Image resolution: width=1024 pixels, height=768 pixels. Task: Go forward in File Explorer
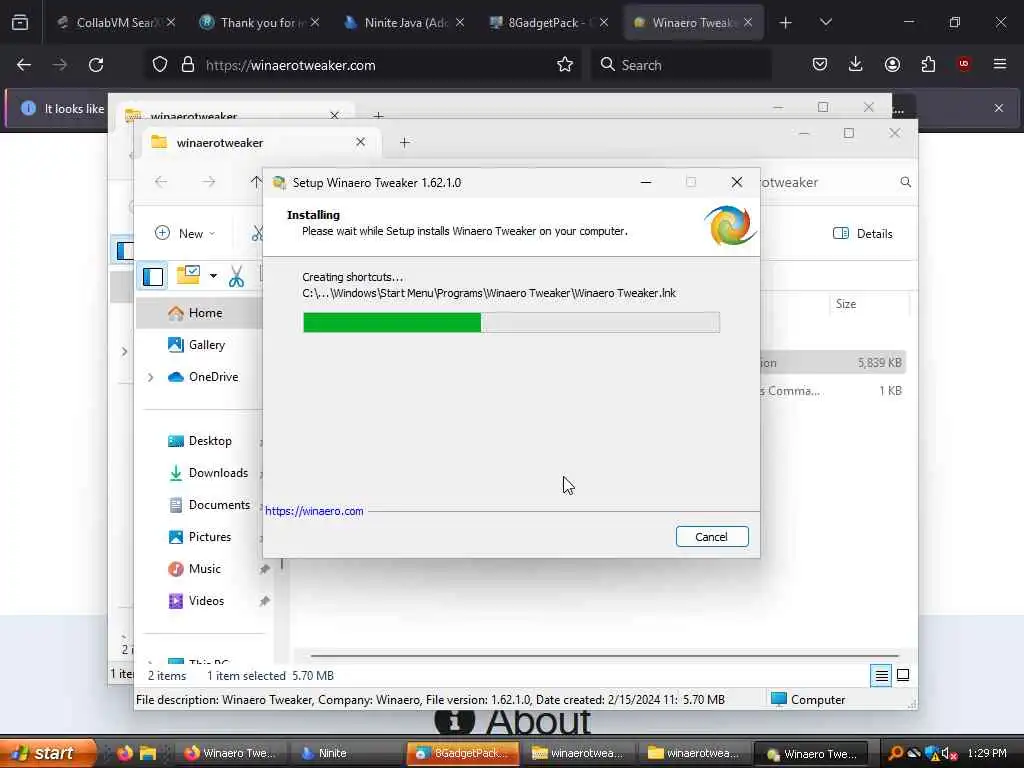point(208,182)
